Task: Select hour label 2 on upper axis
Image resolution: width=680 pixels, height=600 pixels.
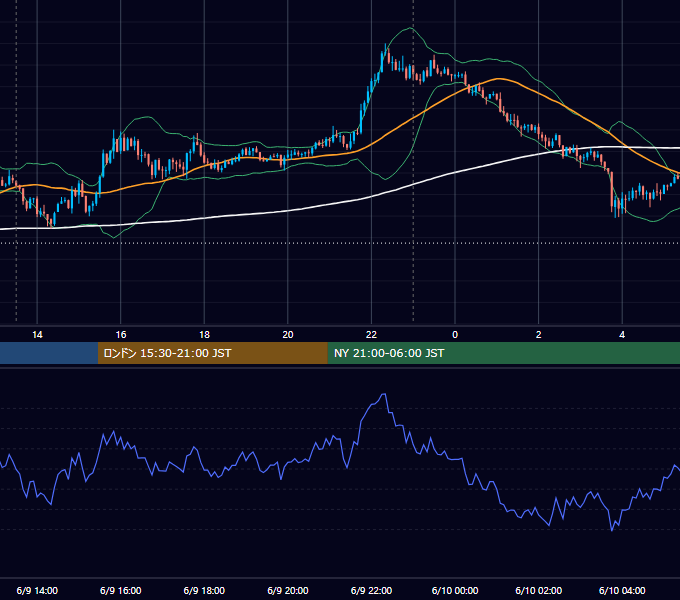Action: (539, 335)
